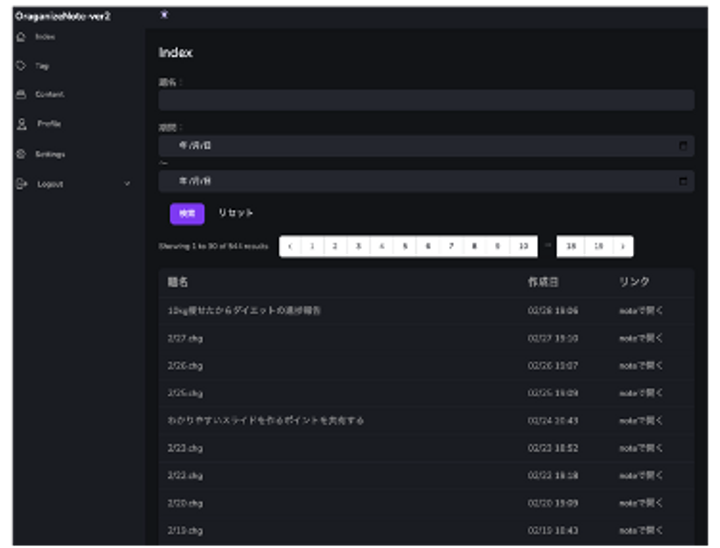Select pagination page 4

click(x=382, y=246)
